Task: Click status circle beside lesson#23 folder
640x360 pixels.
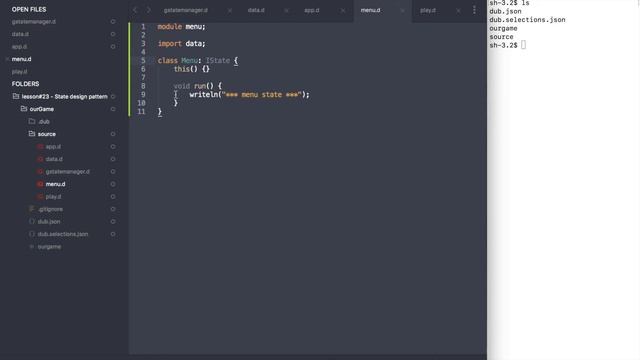Action: 113,96
